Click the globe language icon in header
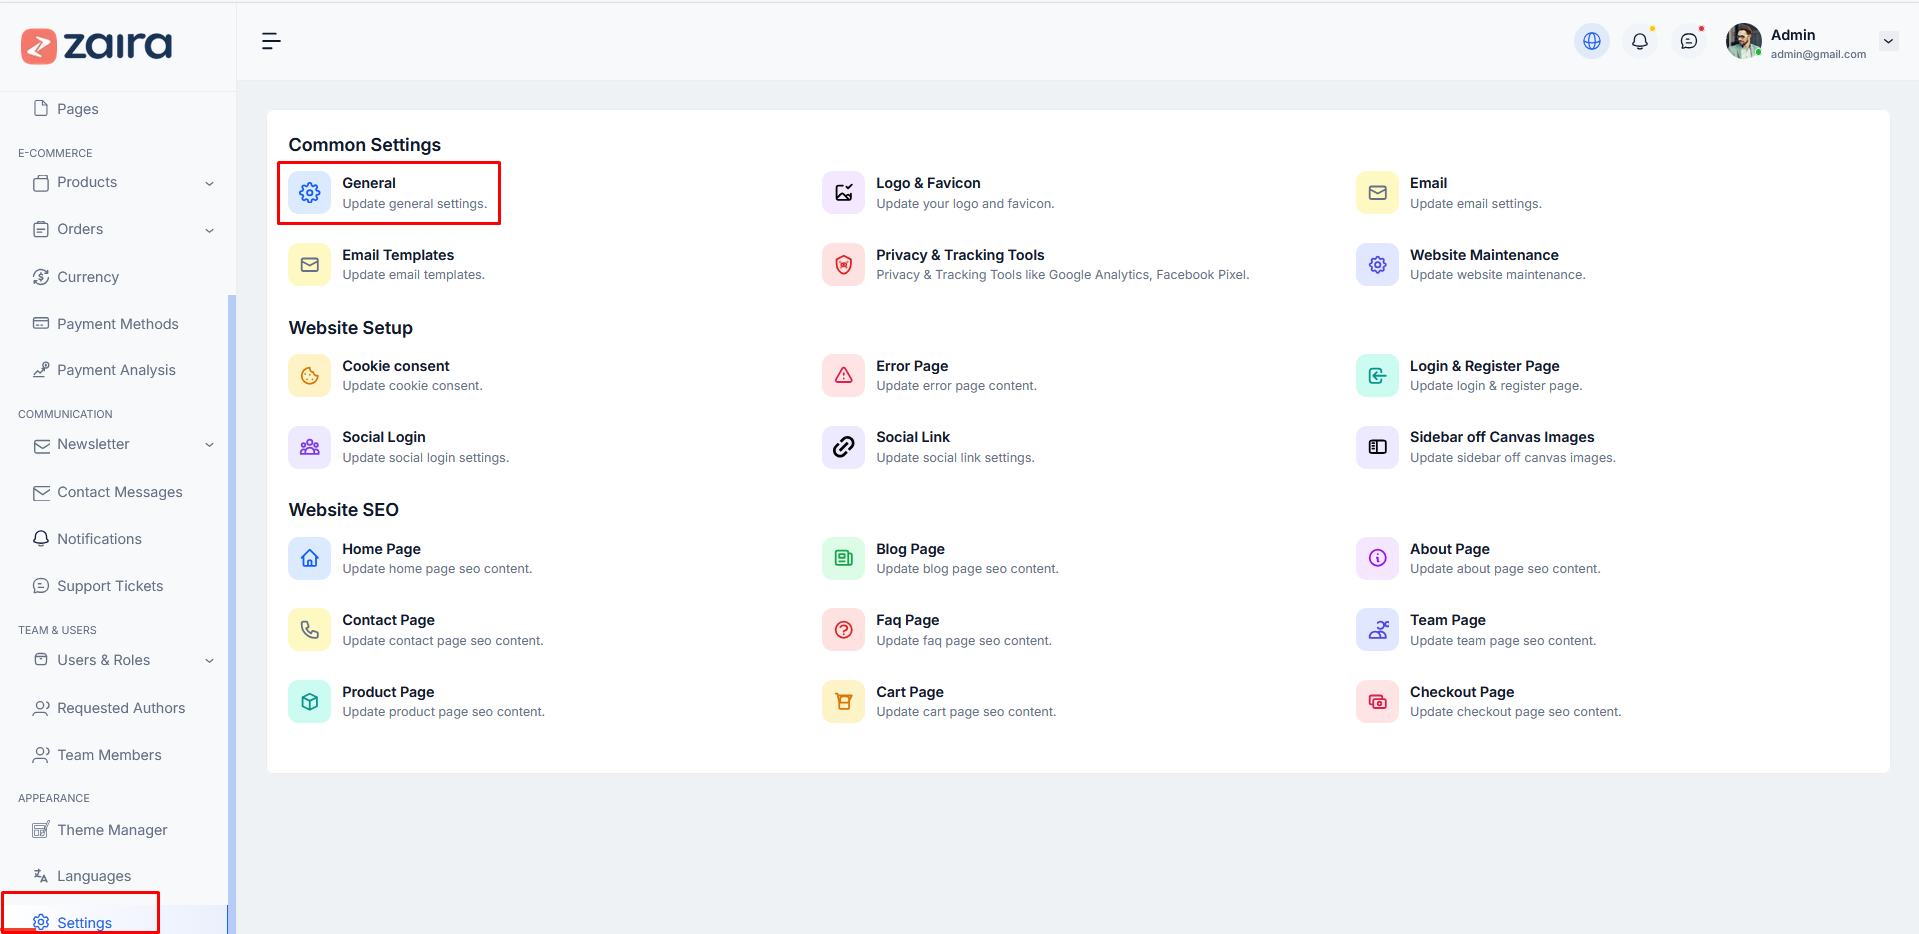1919x934 pixels. tap(1591, 41)
